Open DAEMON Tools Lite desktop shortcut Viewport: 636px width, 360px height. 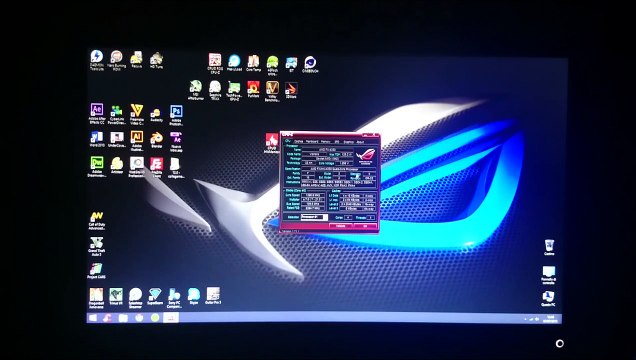(x=97, y=60)
